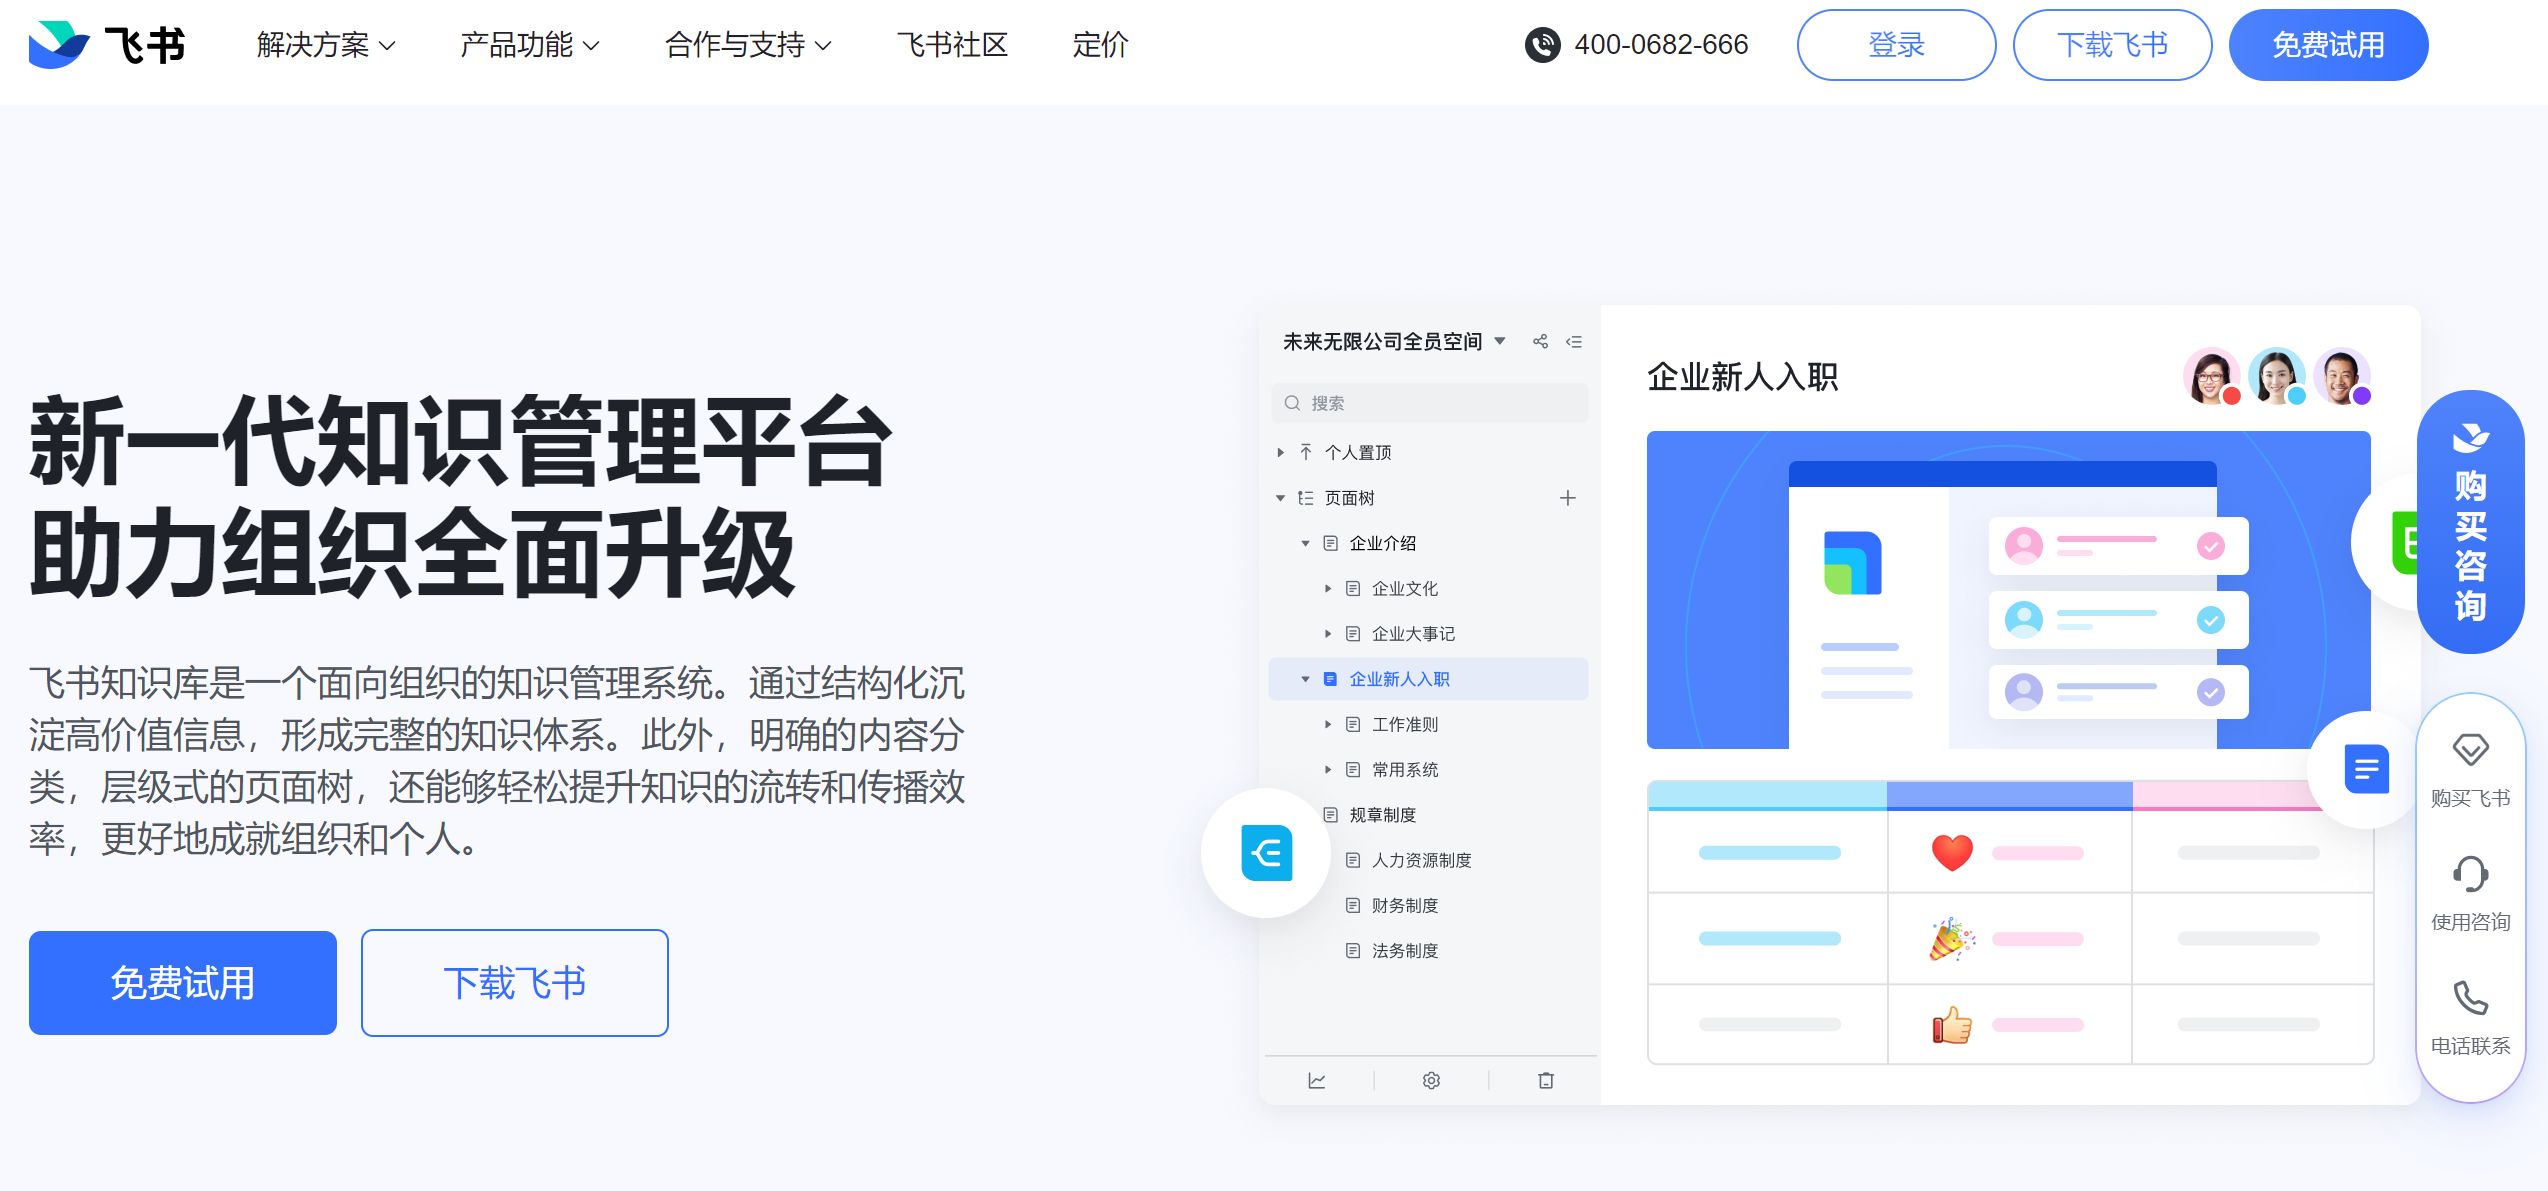2548x1191 pixels.
Task: Click the 登录 button in the top bar
Action: (1896, 44)
